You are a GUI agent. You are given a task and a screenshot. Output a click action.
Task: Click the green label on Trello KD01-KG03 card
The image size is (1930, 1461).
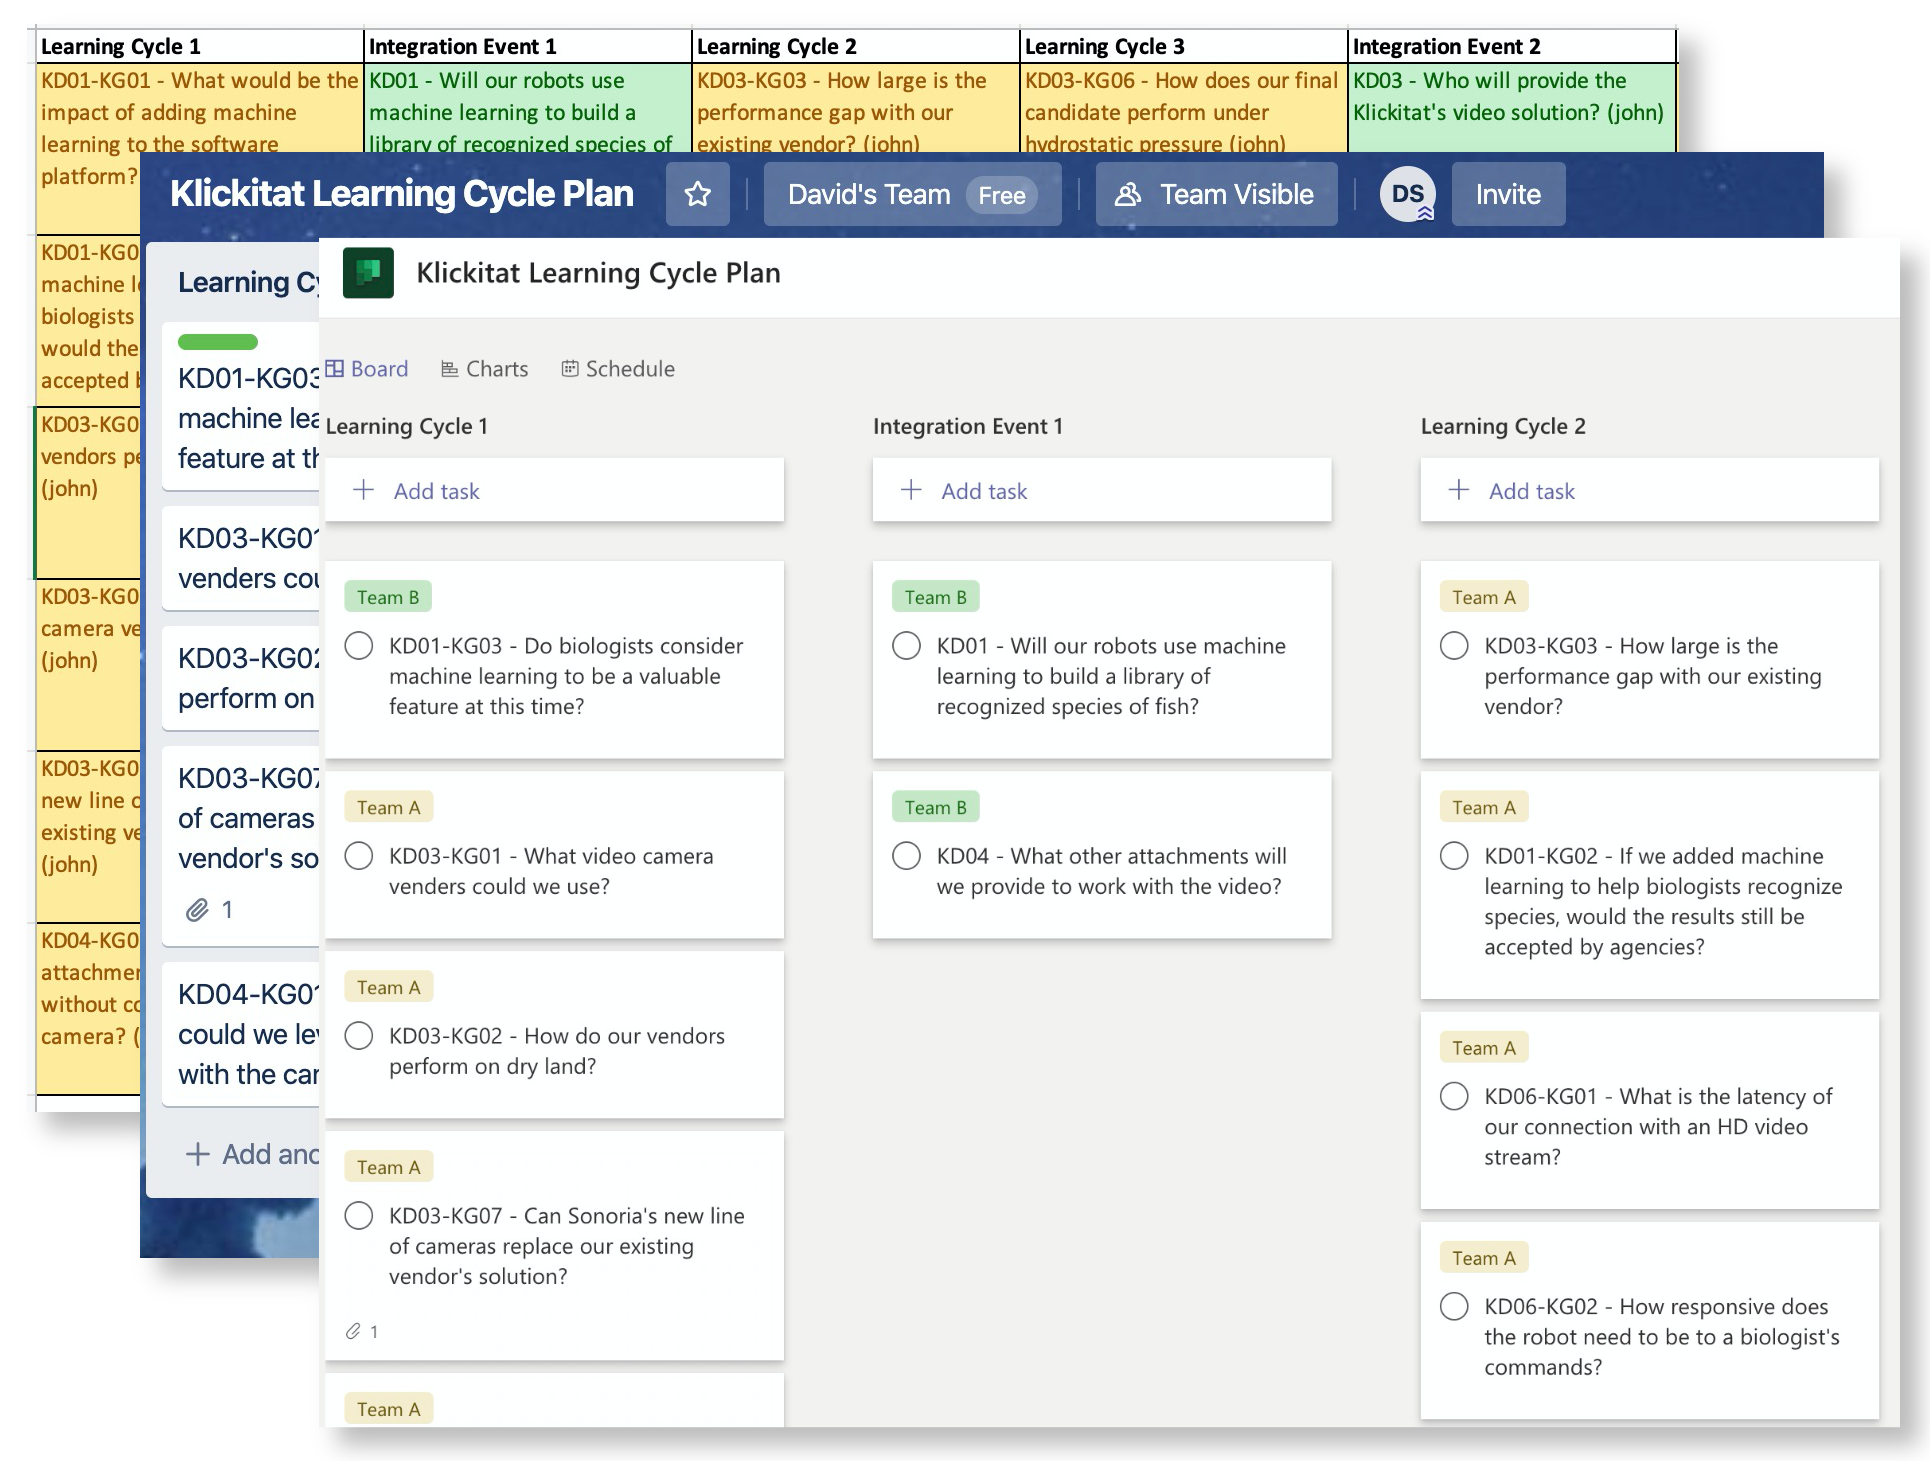tap(218, 342)
